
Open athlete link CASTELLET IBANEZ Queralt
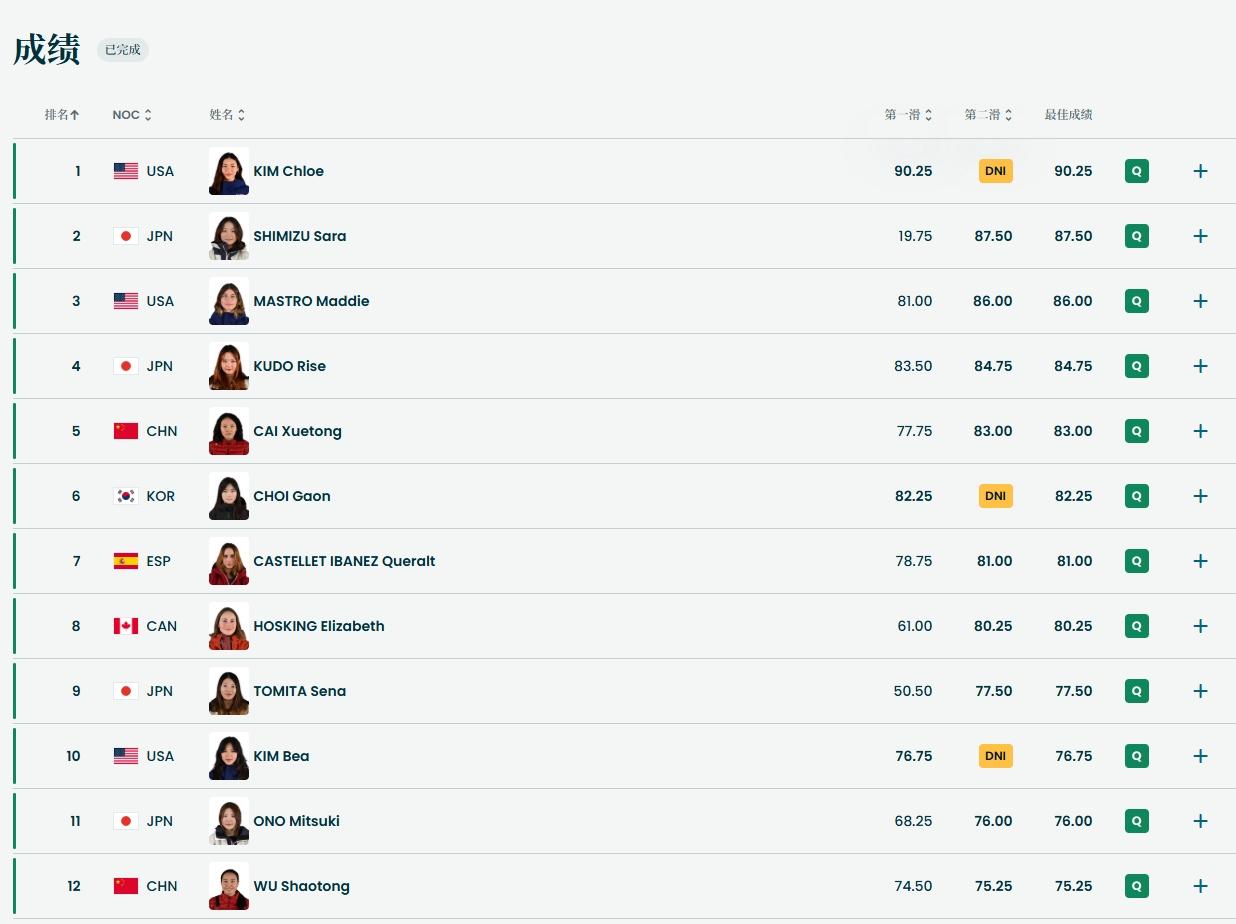344,561
